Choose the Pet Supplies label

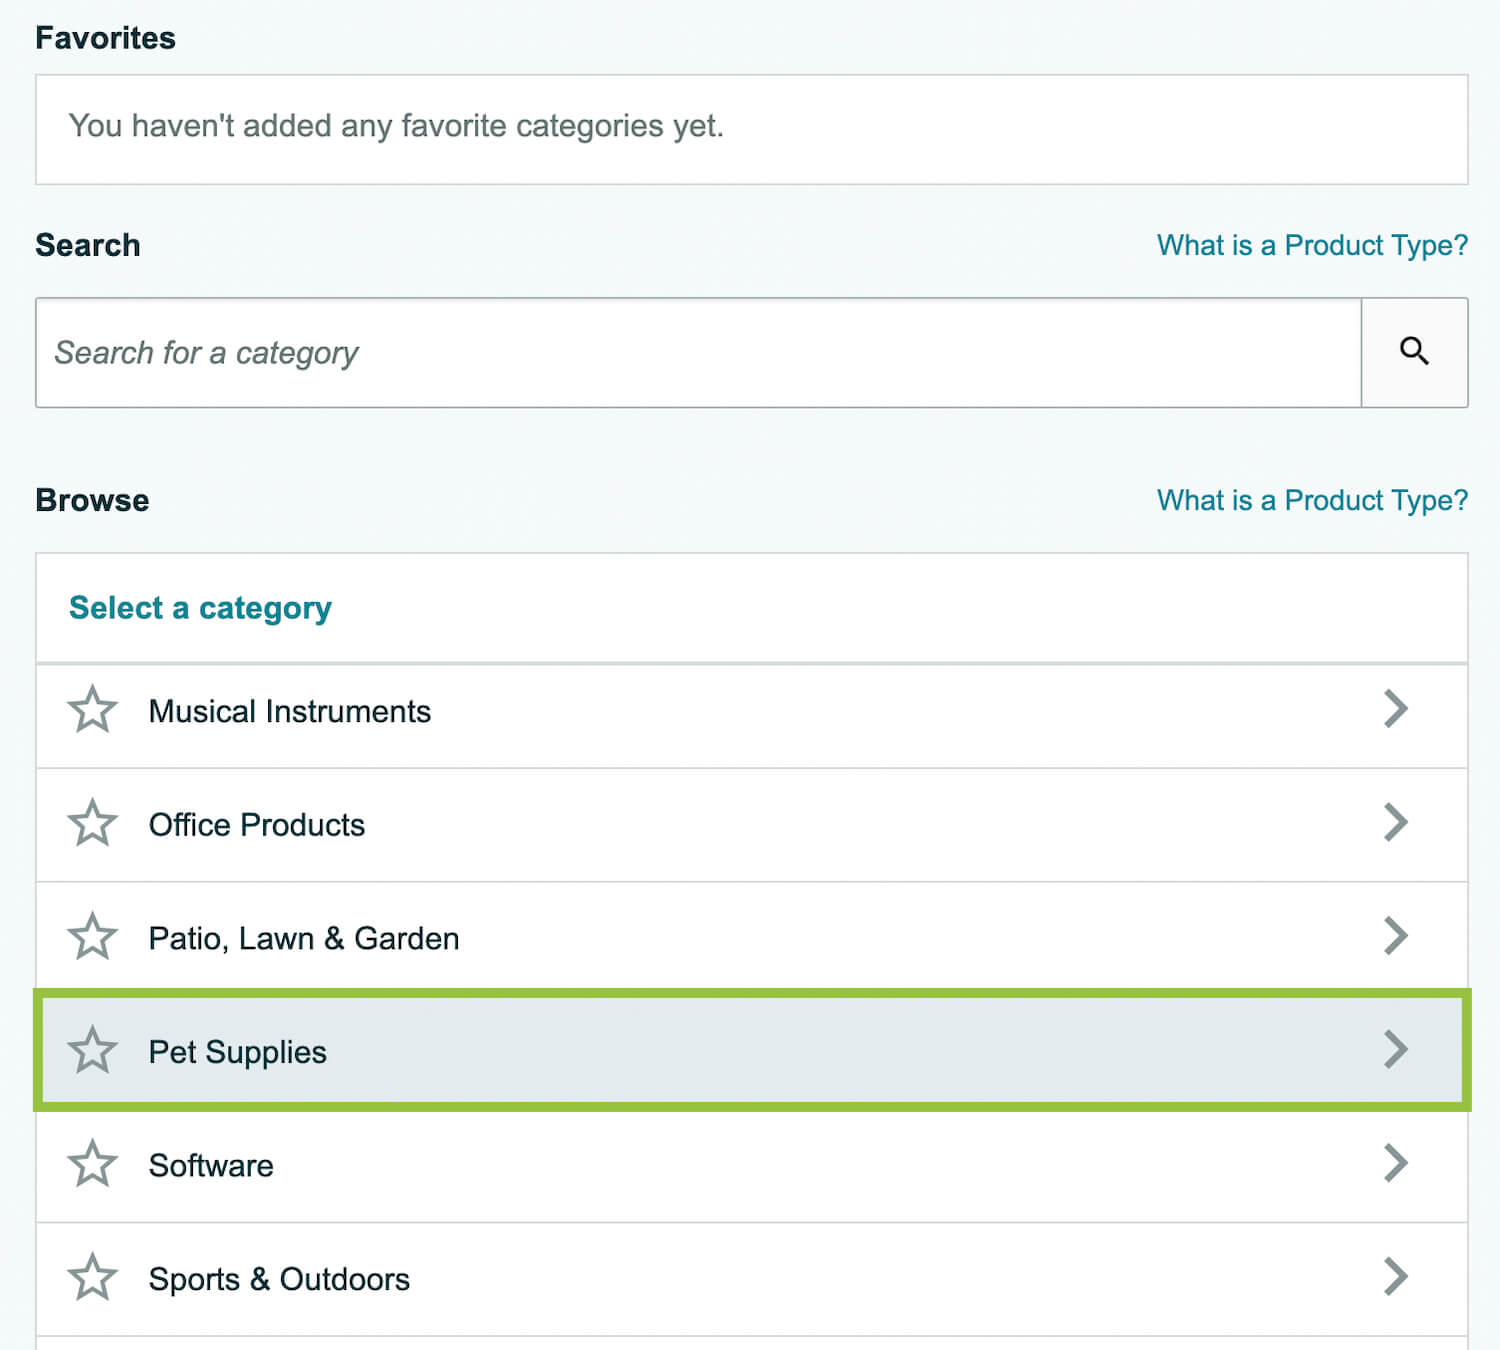tap(238, 1052)
